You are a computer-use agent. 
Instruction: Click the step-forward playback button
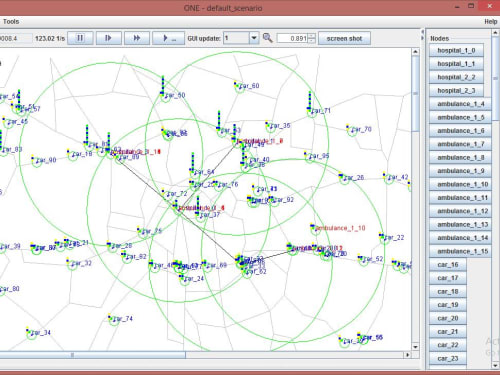[108, 38]
